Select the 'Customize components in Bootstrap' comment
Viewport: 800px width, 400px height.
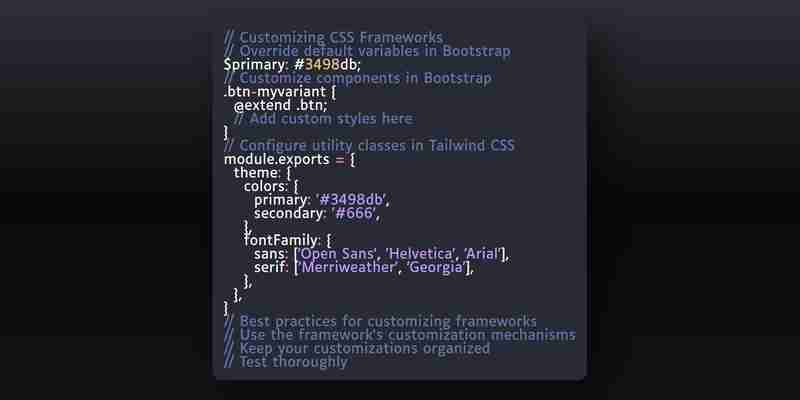click(358, 78)
